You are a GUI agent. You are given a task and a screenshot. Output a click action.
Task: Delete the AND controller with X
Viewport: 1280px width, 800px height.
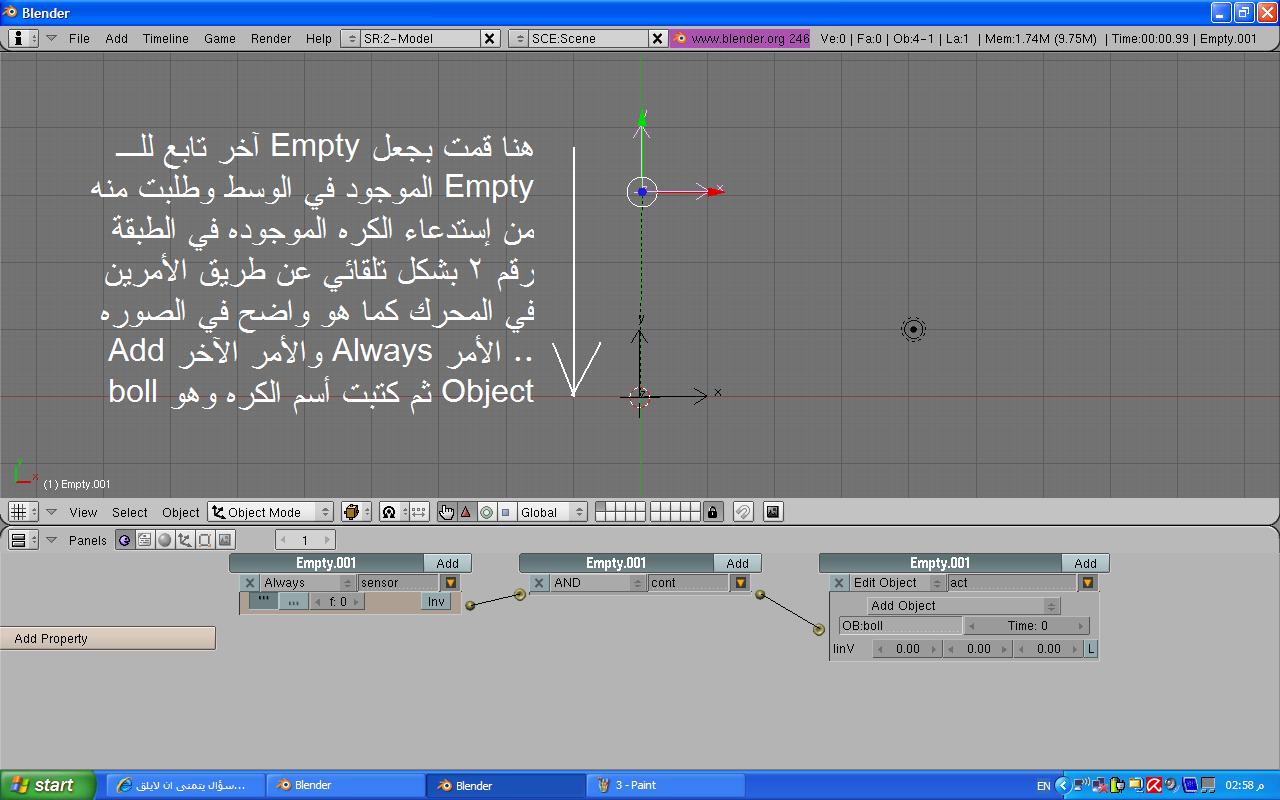pyautogui.click(x=539, y=583)
